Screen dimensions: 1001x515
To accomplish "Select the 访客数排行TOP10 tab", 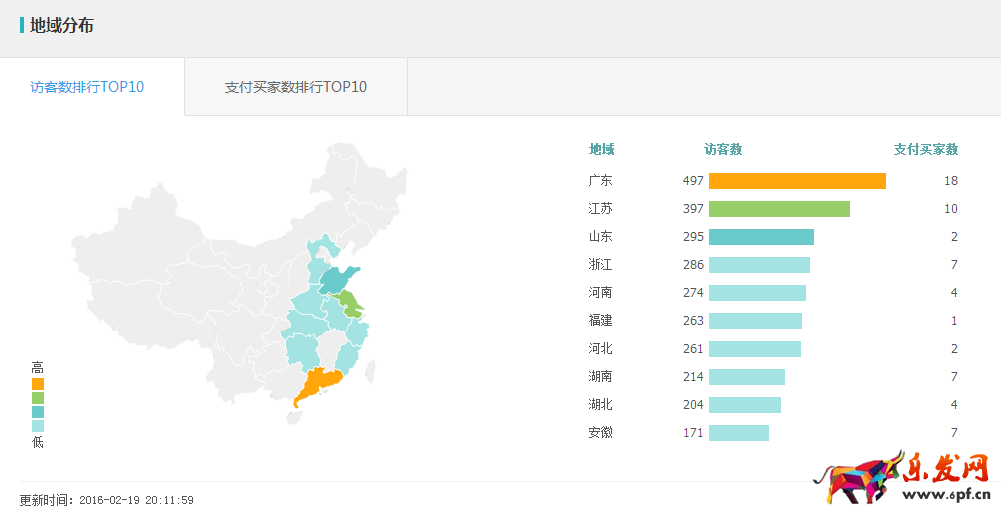I will click(87, 87).
